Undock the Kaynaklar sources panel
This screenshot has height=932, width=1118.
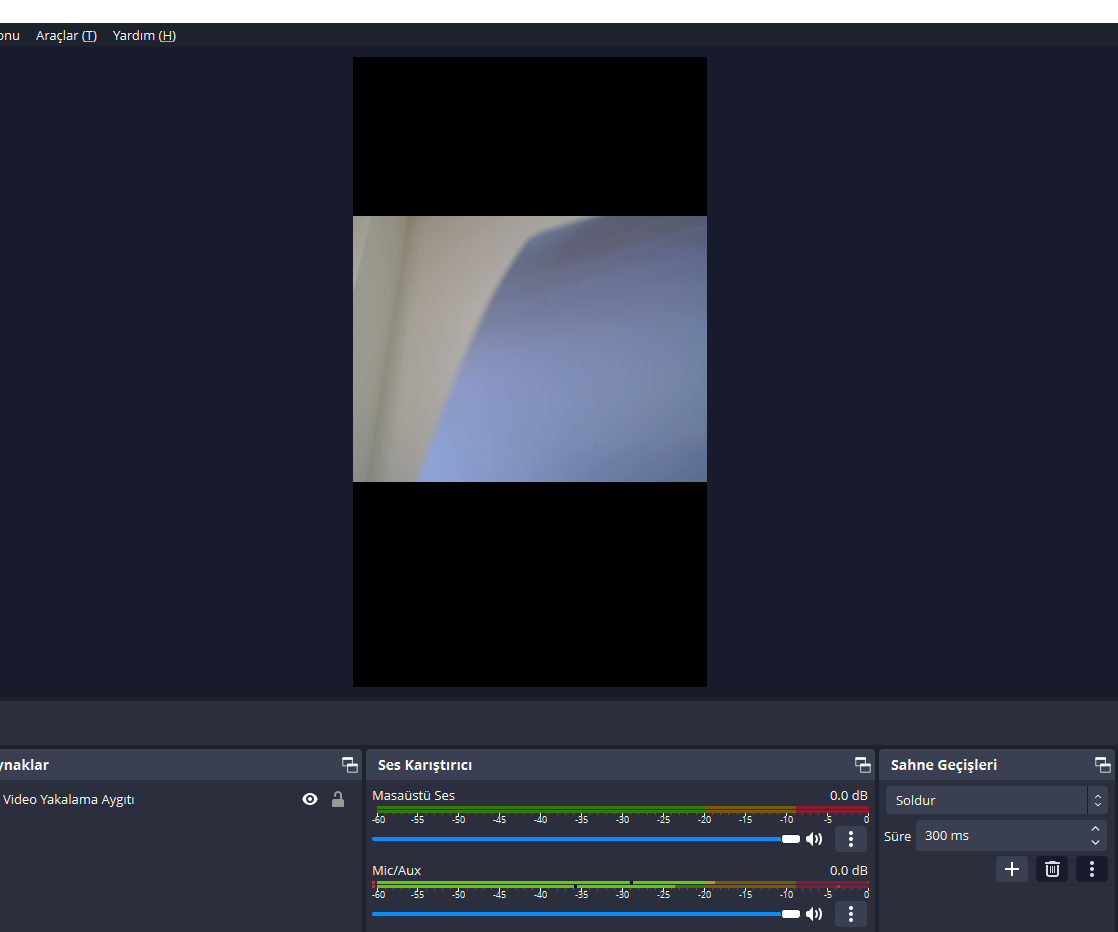[x=350, y=765]
